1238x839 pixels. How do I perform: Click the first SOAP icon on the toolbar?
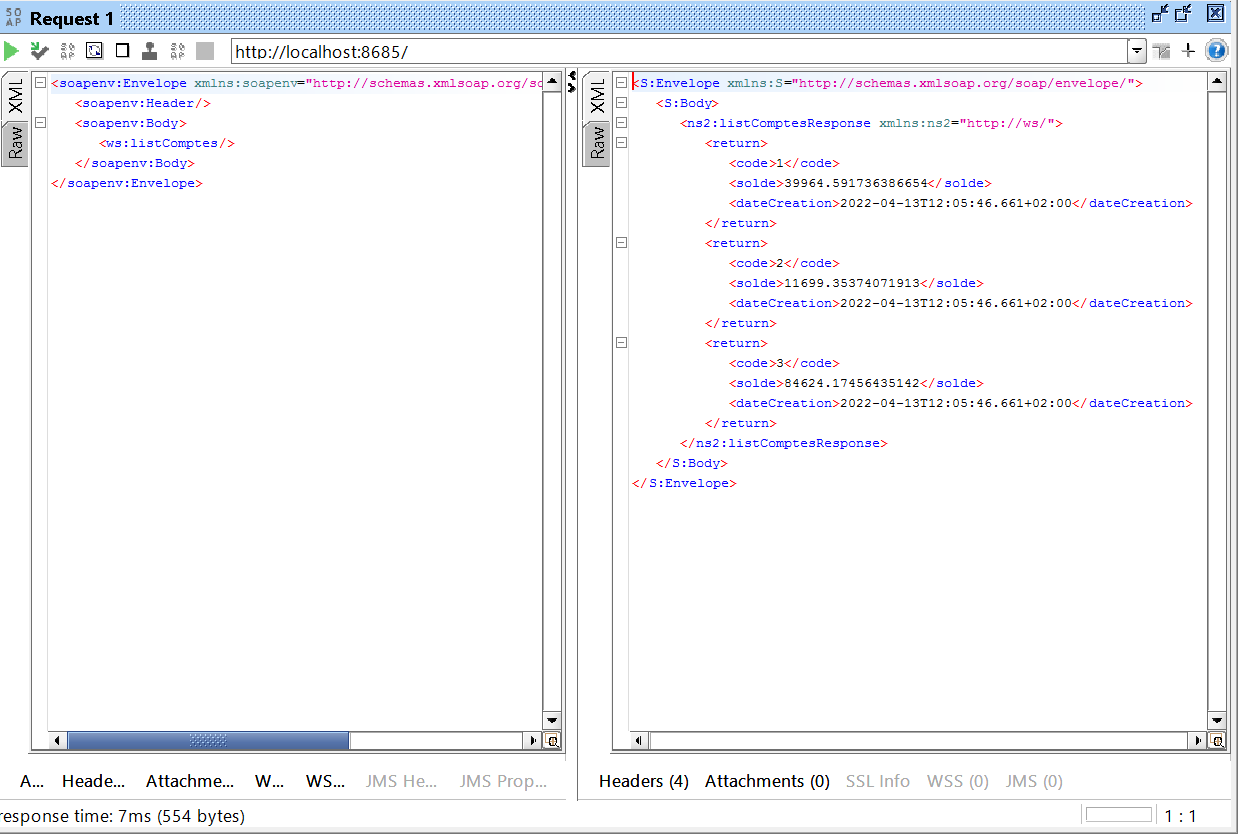pyautogui.click(x=67, y=50)
